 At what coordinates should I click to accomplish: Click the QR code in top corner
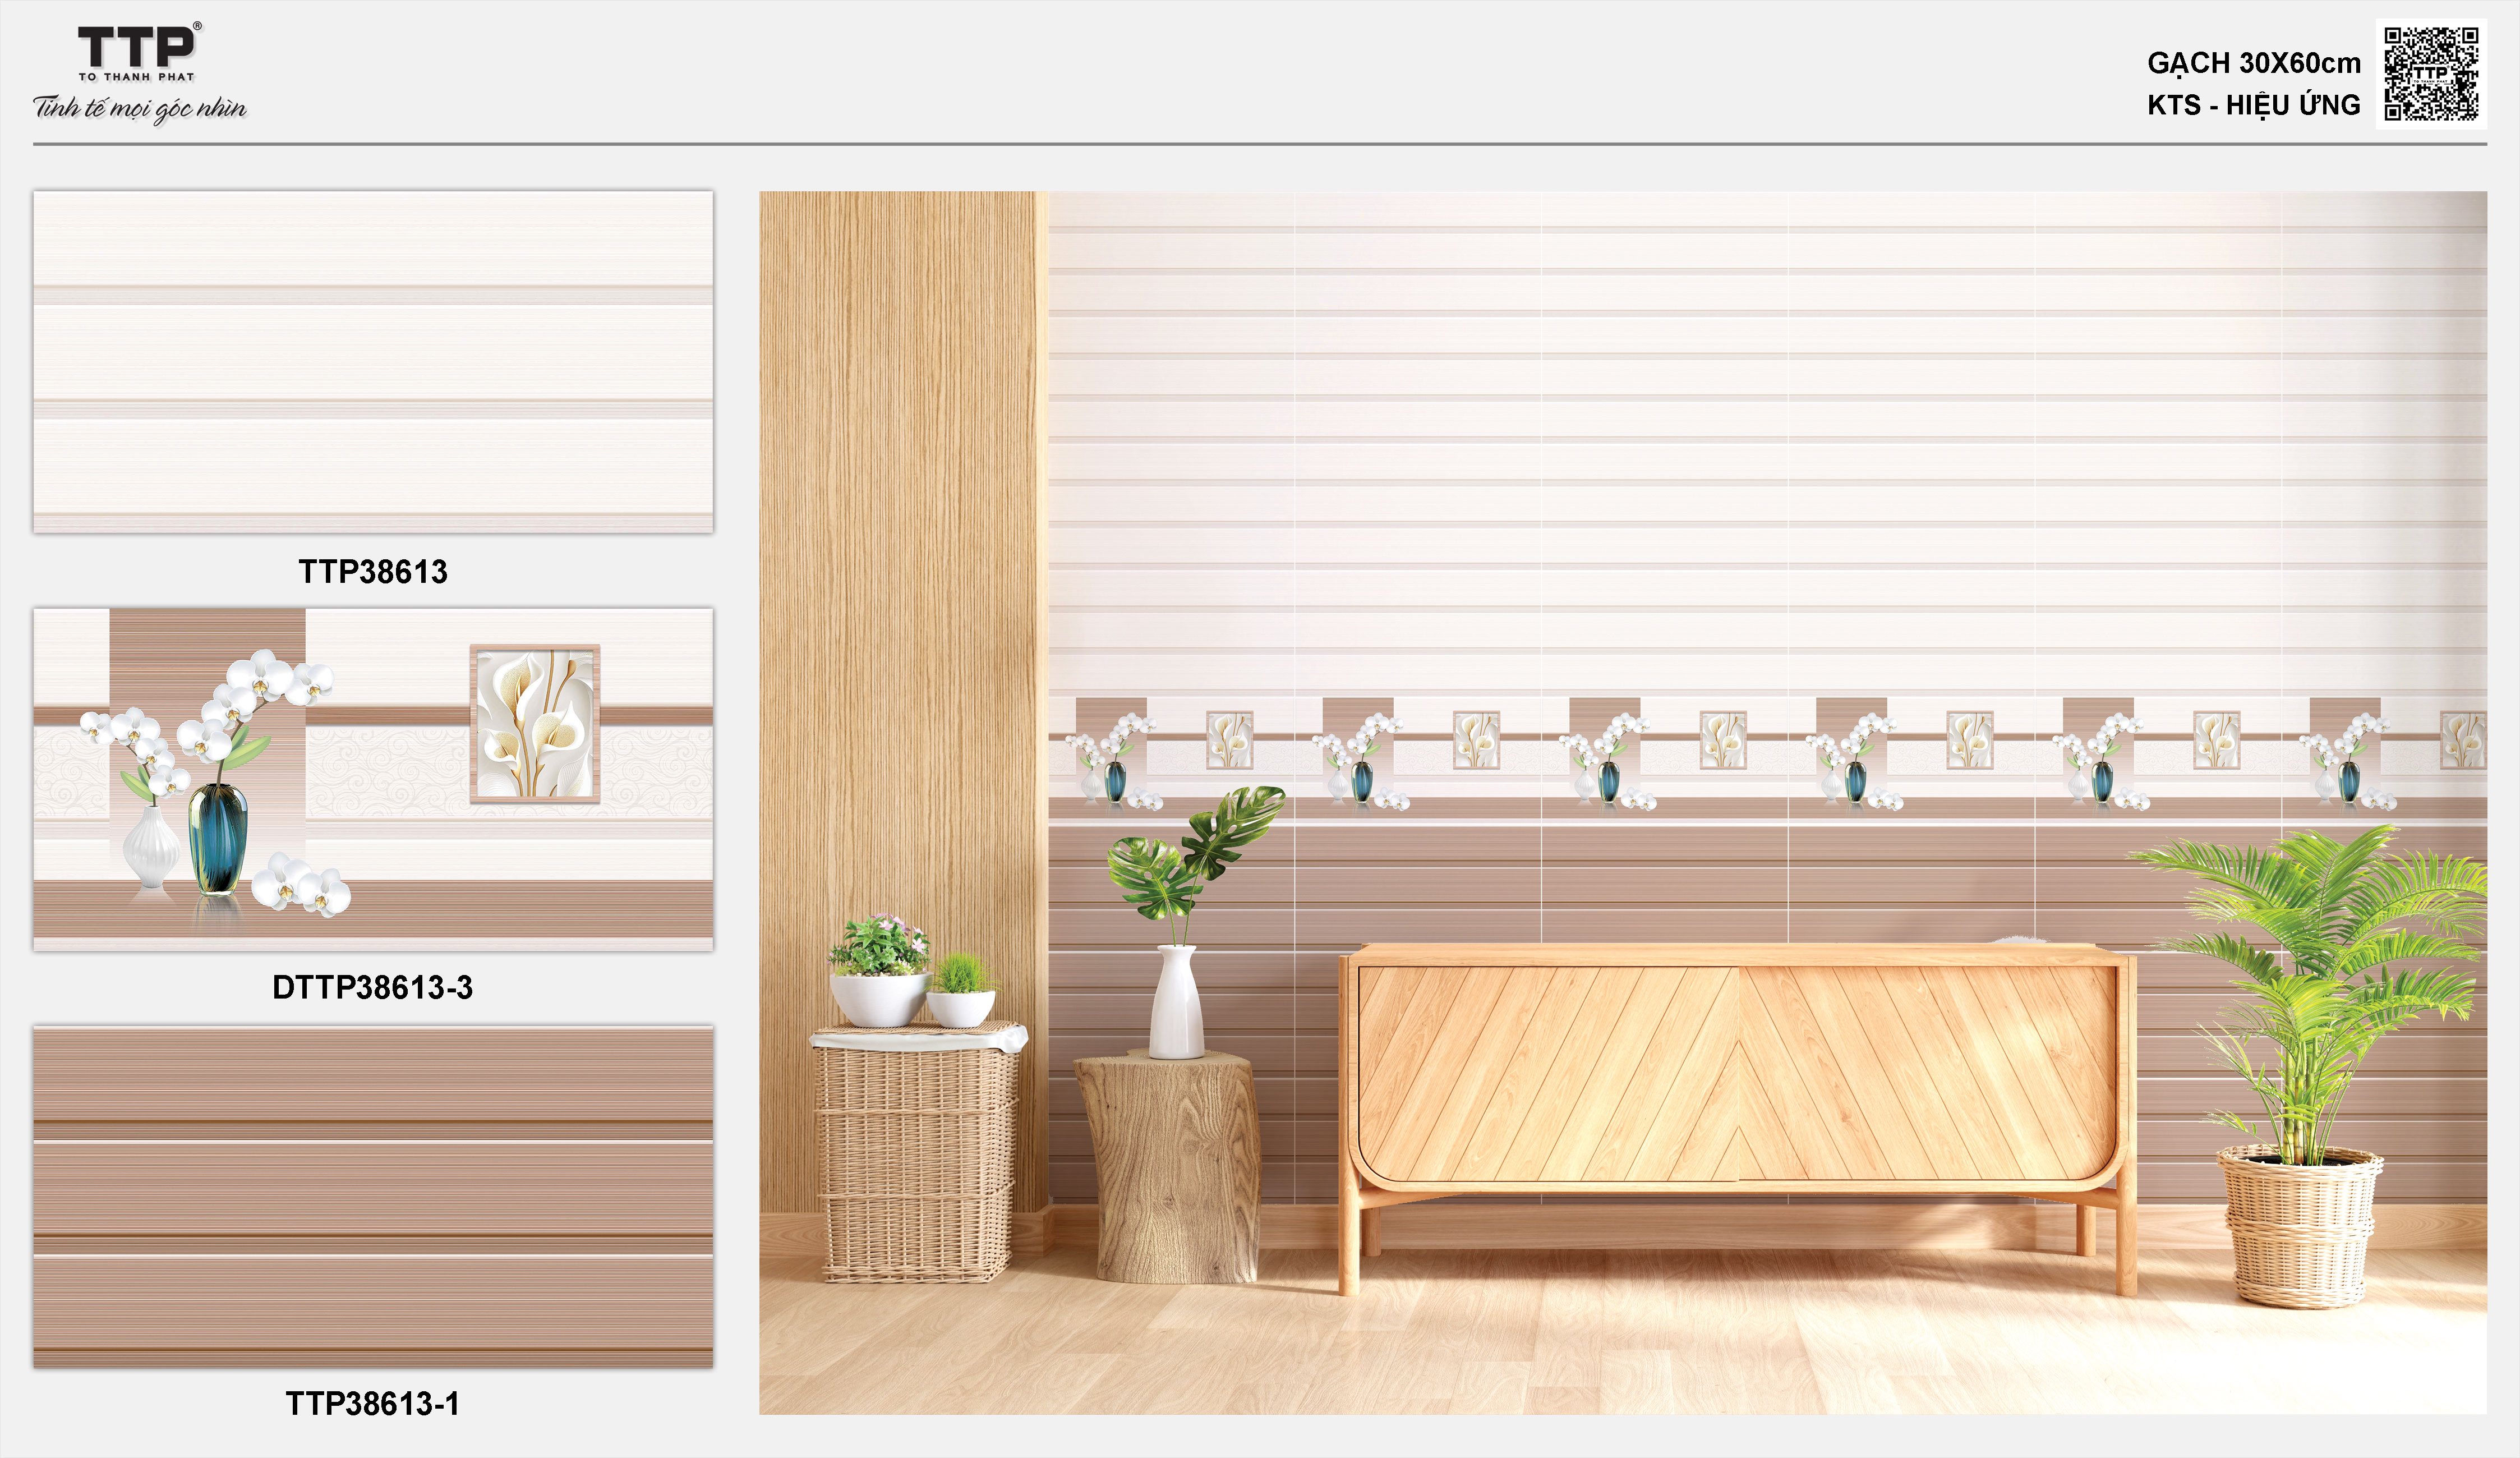(x=2431, y=73)
